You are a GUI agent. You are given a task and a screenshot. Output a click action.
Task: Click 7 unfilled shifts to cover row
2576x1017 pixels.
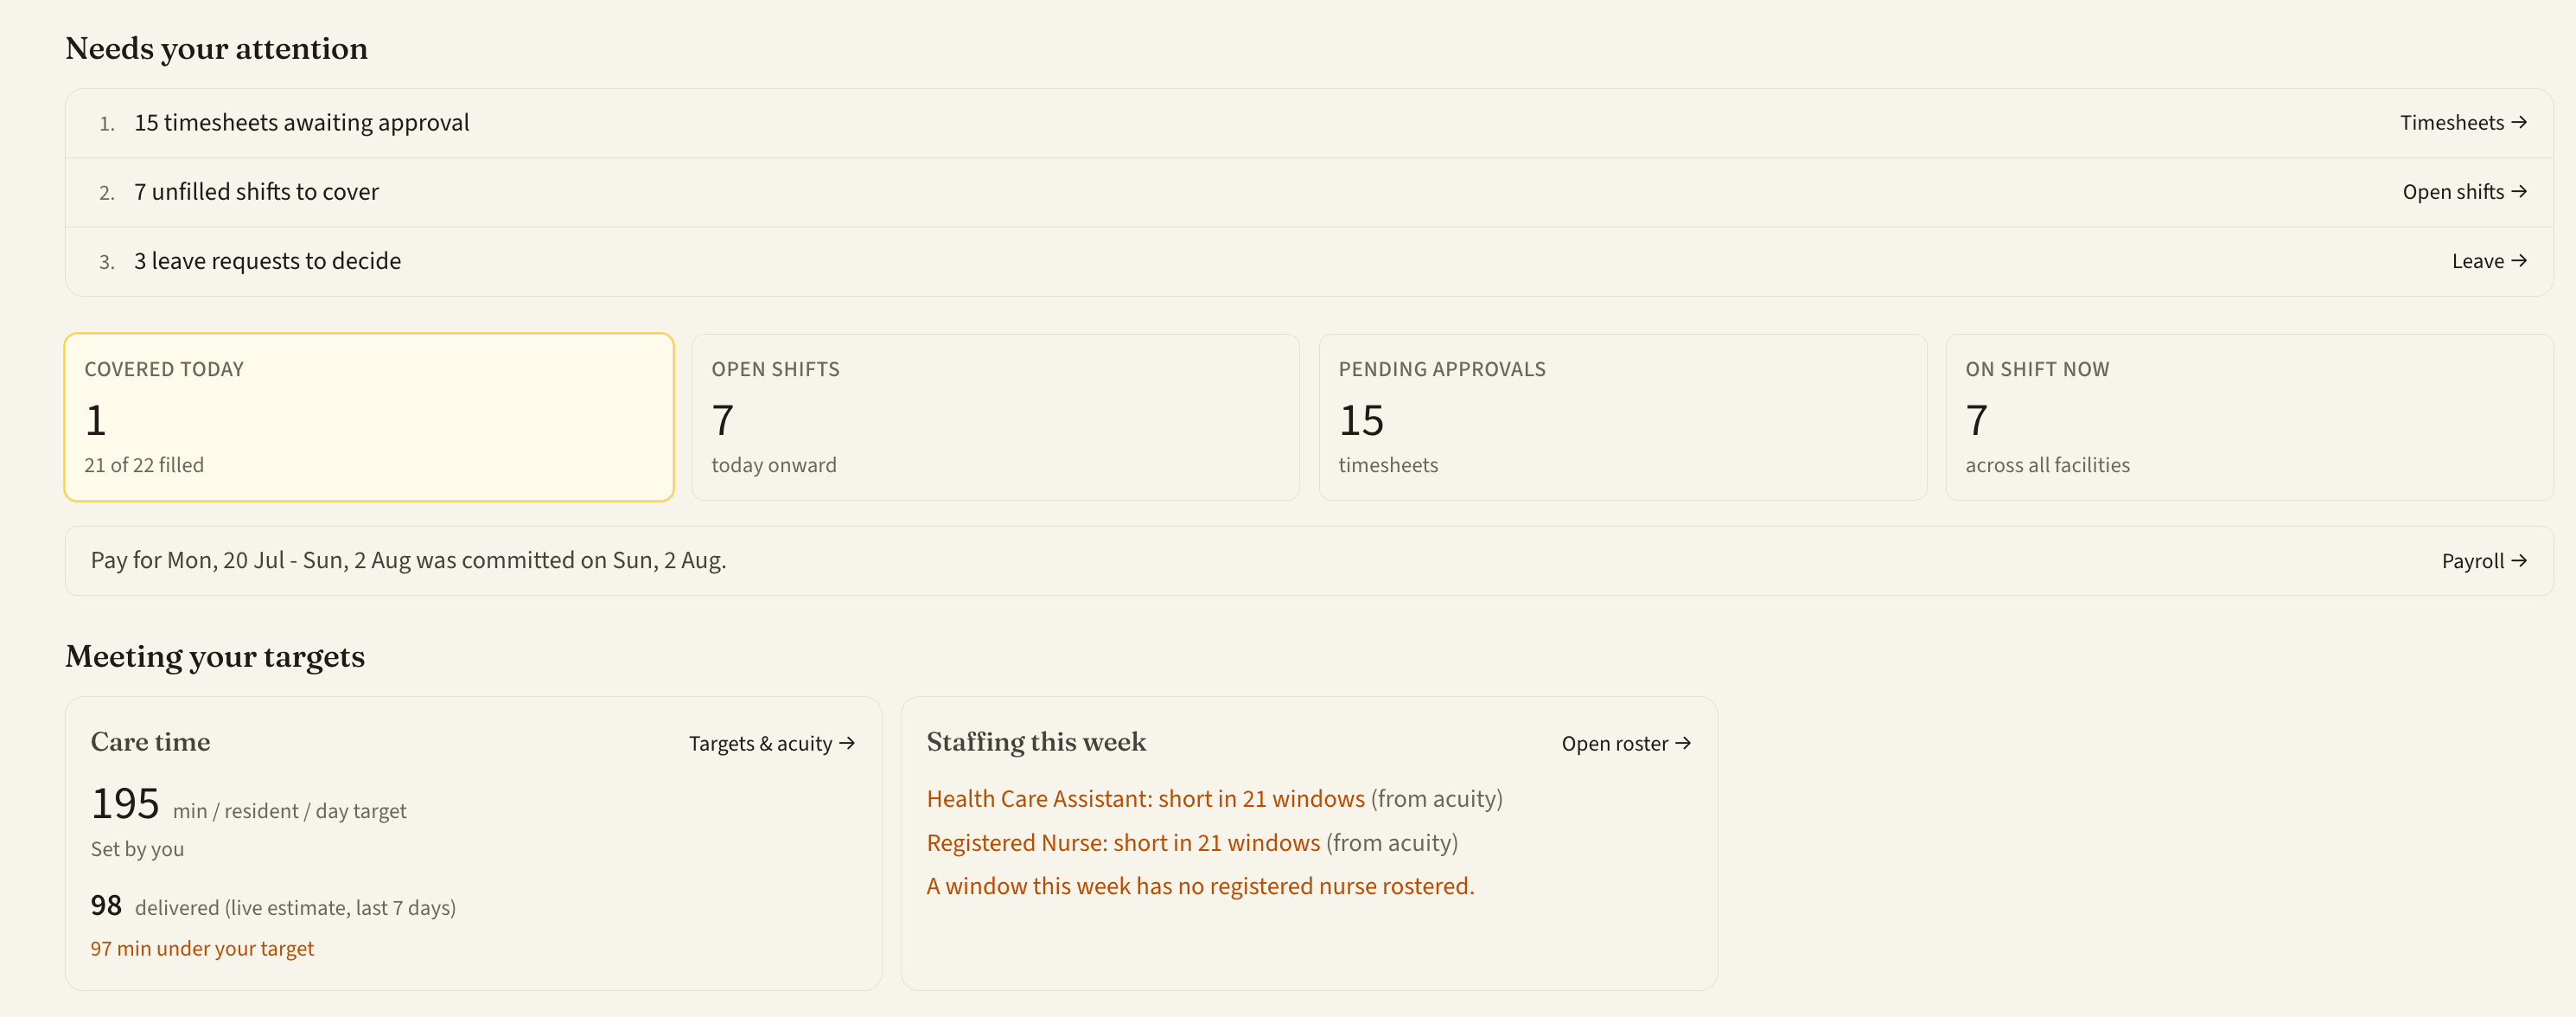click(x=1309, y=192)
